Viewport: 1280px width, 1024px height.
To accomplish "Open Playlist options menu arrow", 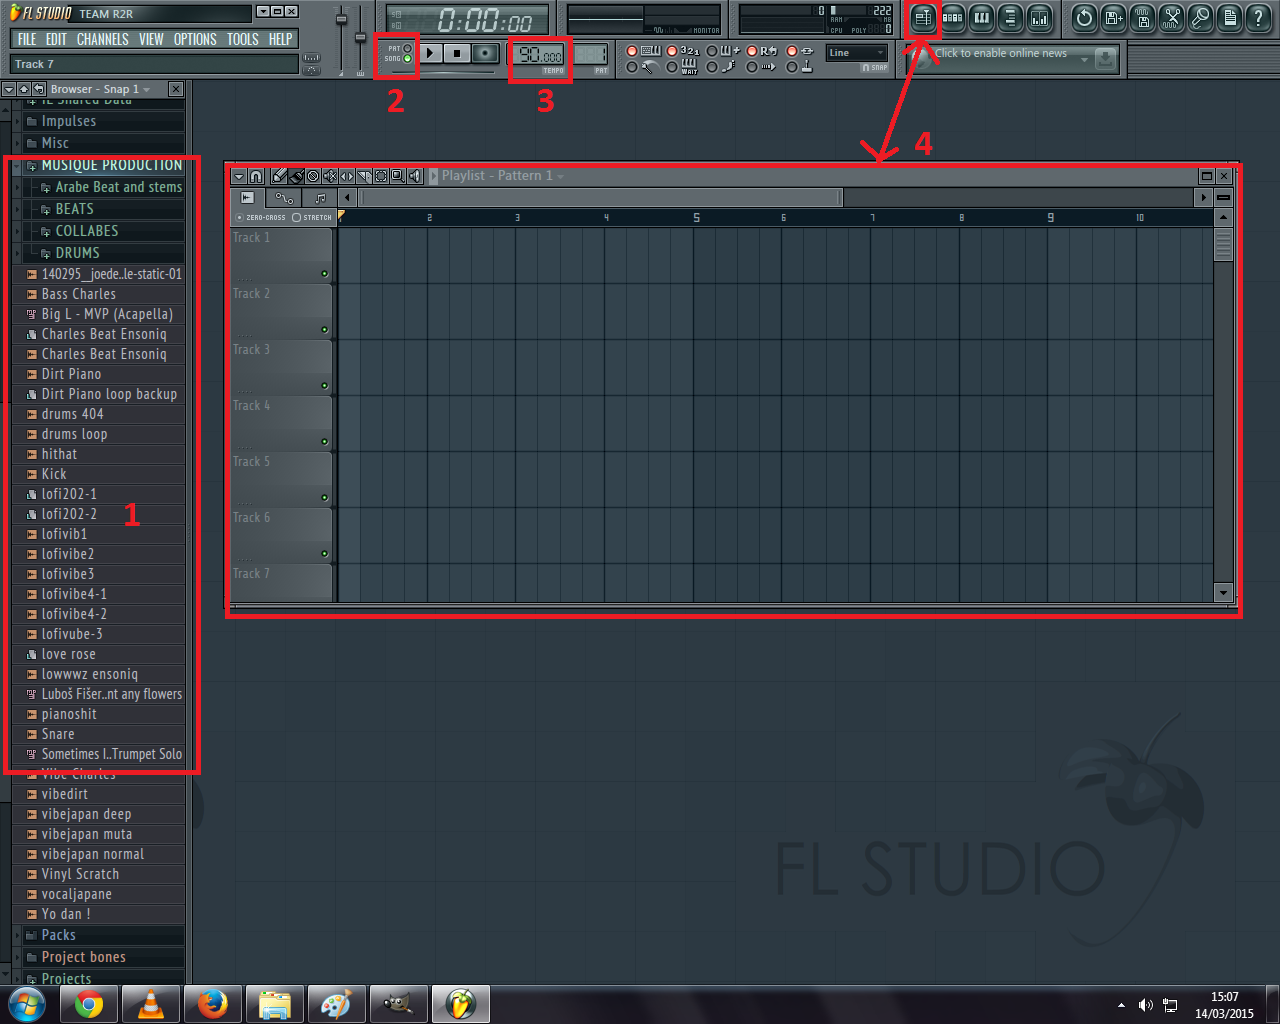I will coord(239,176).
